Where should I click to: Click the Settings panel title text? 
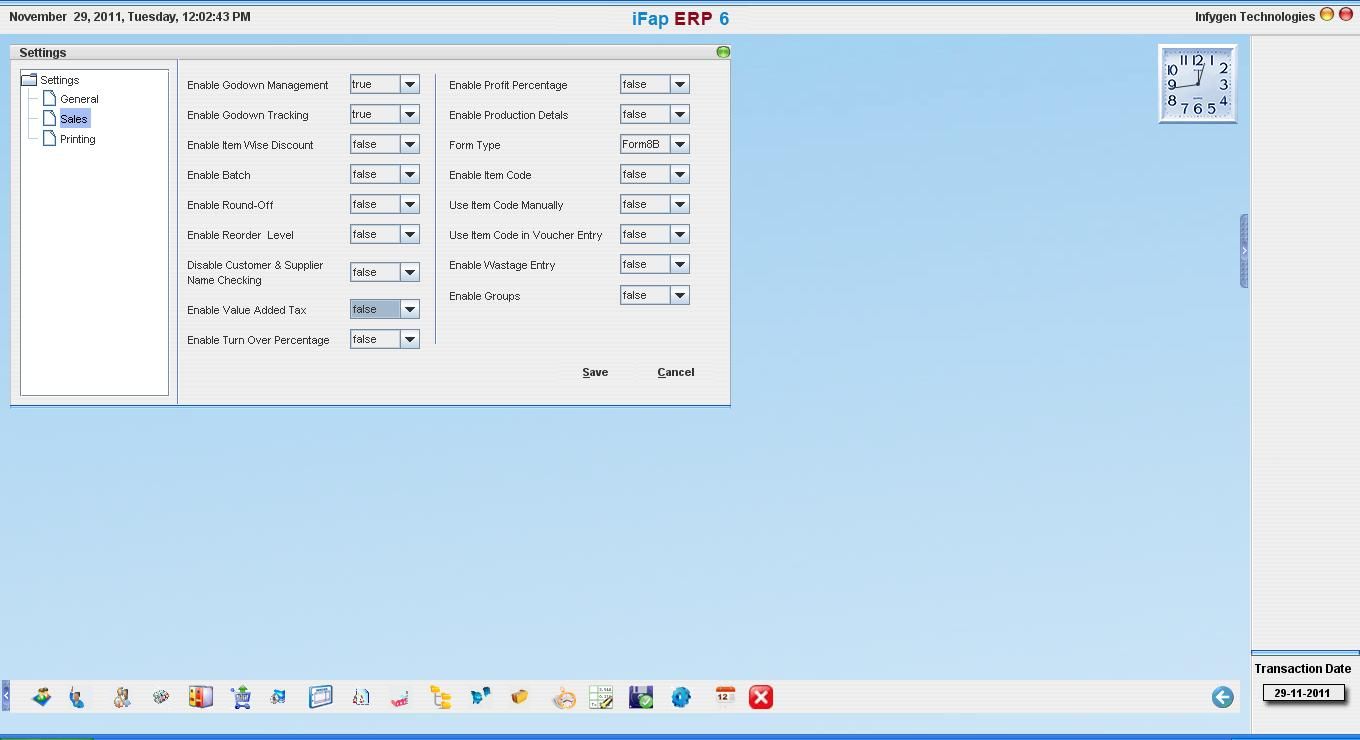coord(43,52)
